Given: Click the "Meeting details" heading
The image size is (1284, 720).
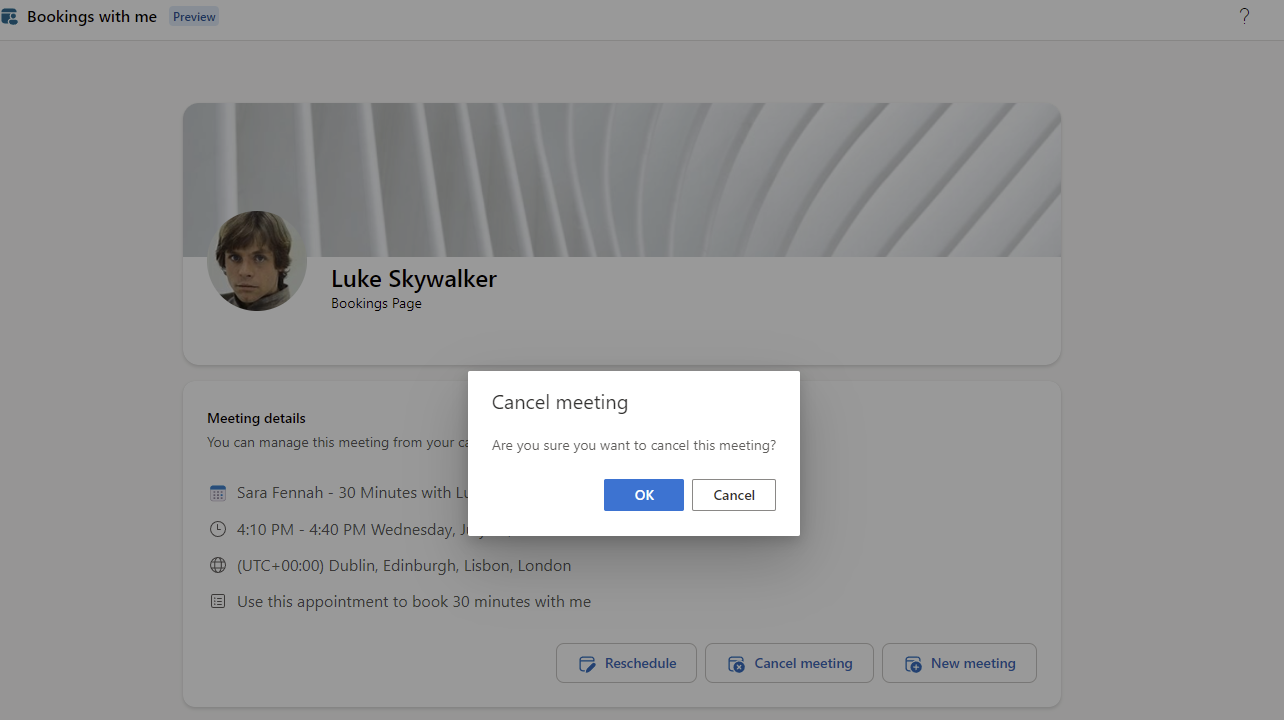Looking at the screenshot, I should point(256,418).
